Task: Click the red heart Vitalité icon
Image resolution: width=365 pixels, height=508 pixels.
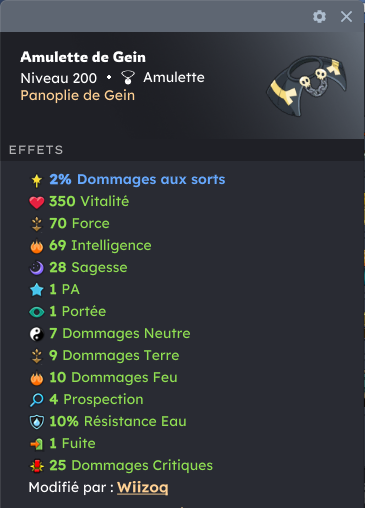Action: [x=37, y=202]
